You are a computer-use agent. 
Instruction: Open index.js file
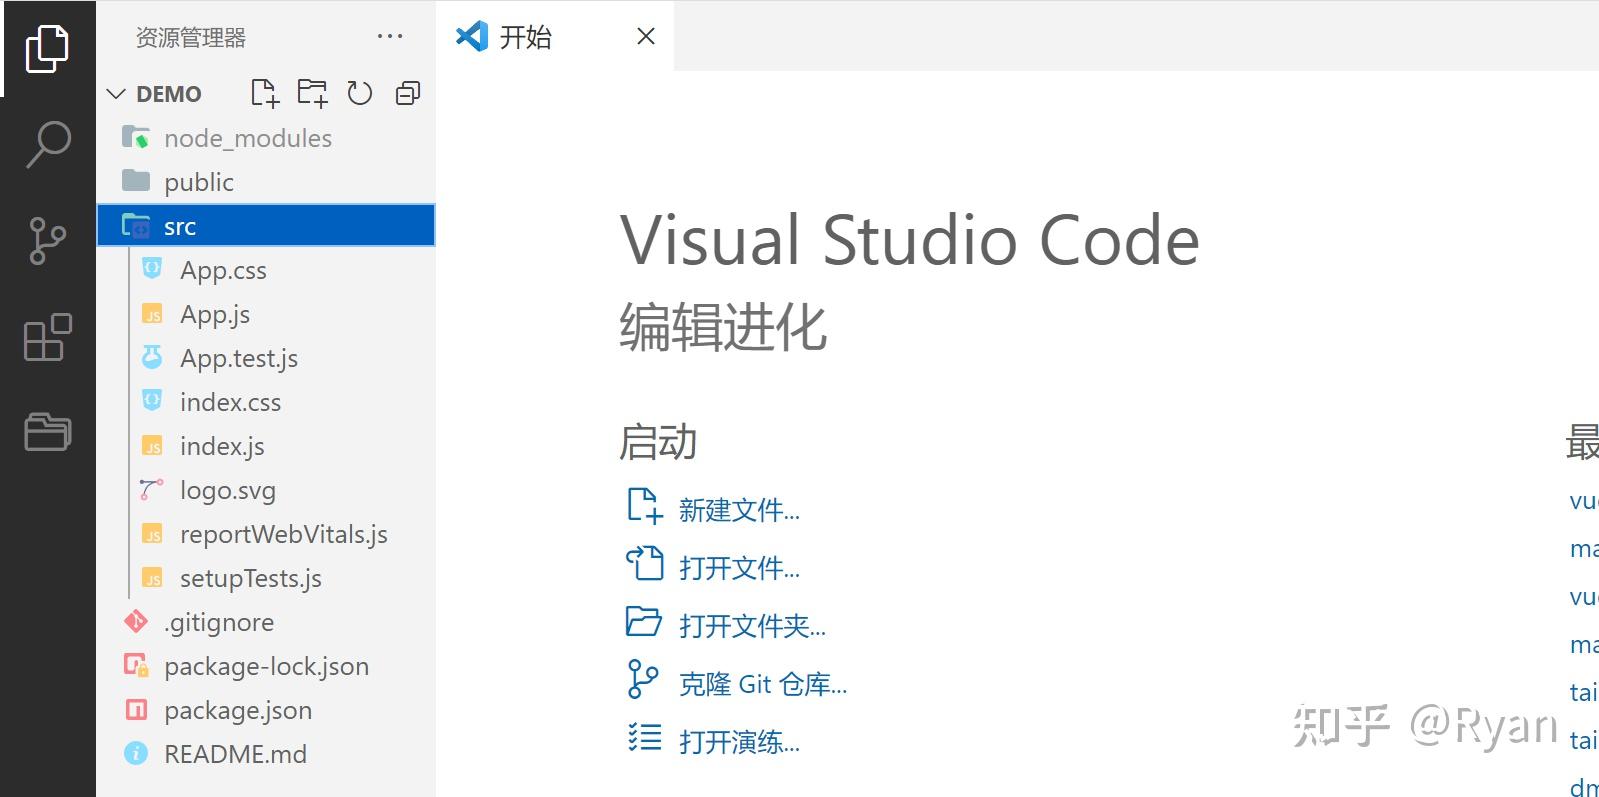(266, 446)
